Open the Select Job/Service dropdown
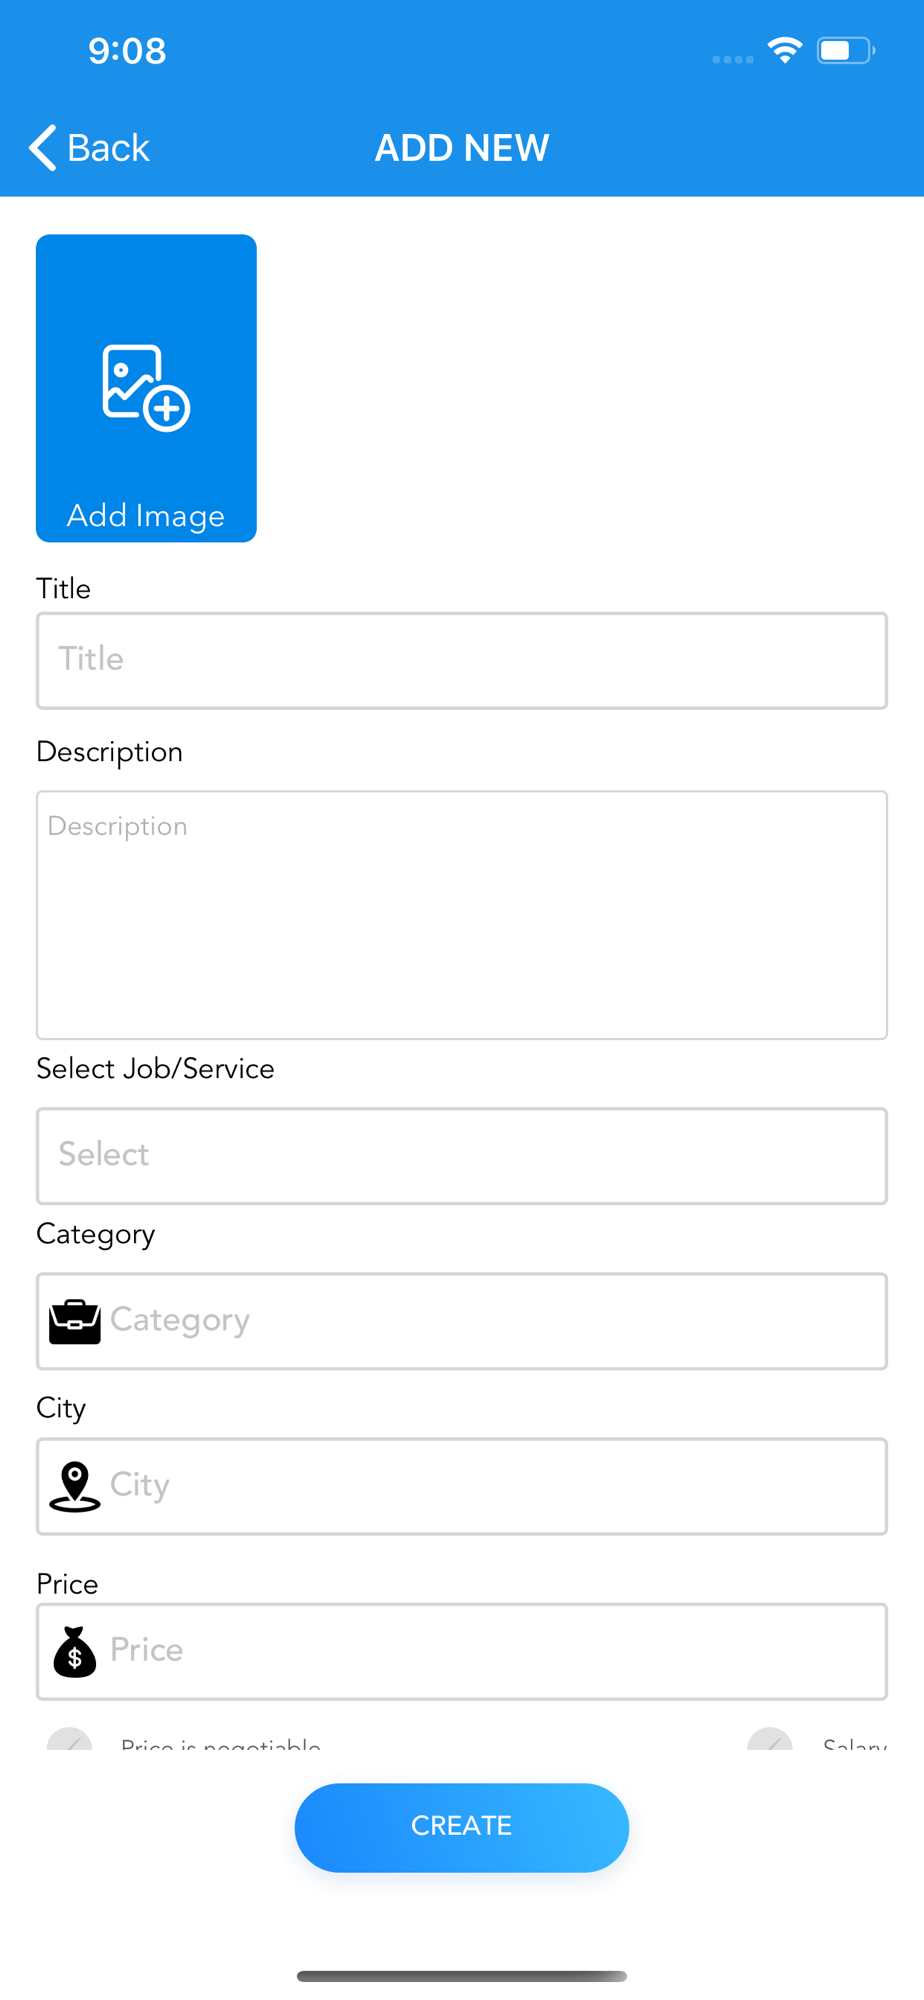The height and width of the screenshot is (2000, 924). point(462,1156)
